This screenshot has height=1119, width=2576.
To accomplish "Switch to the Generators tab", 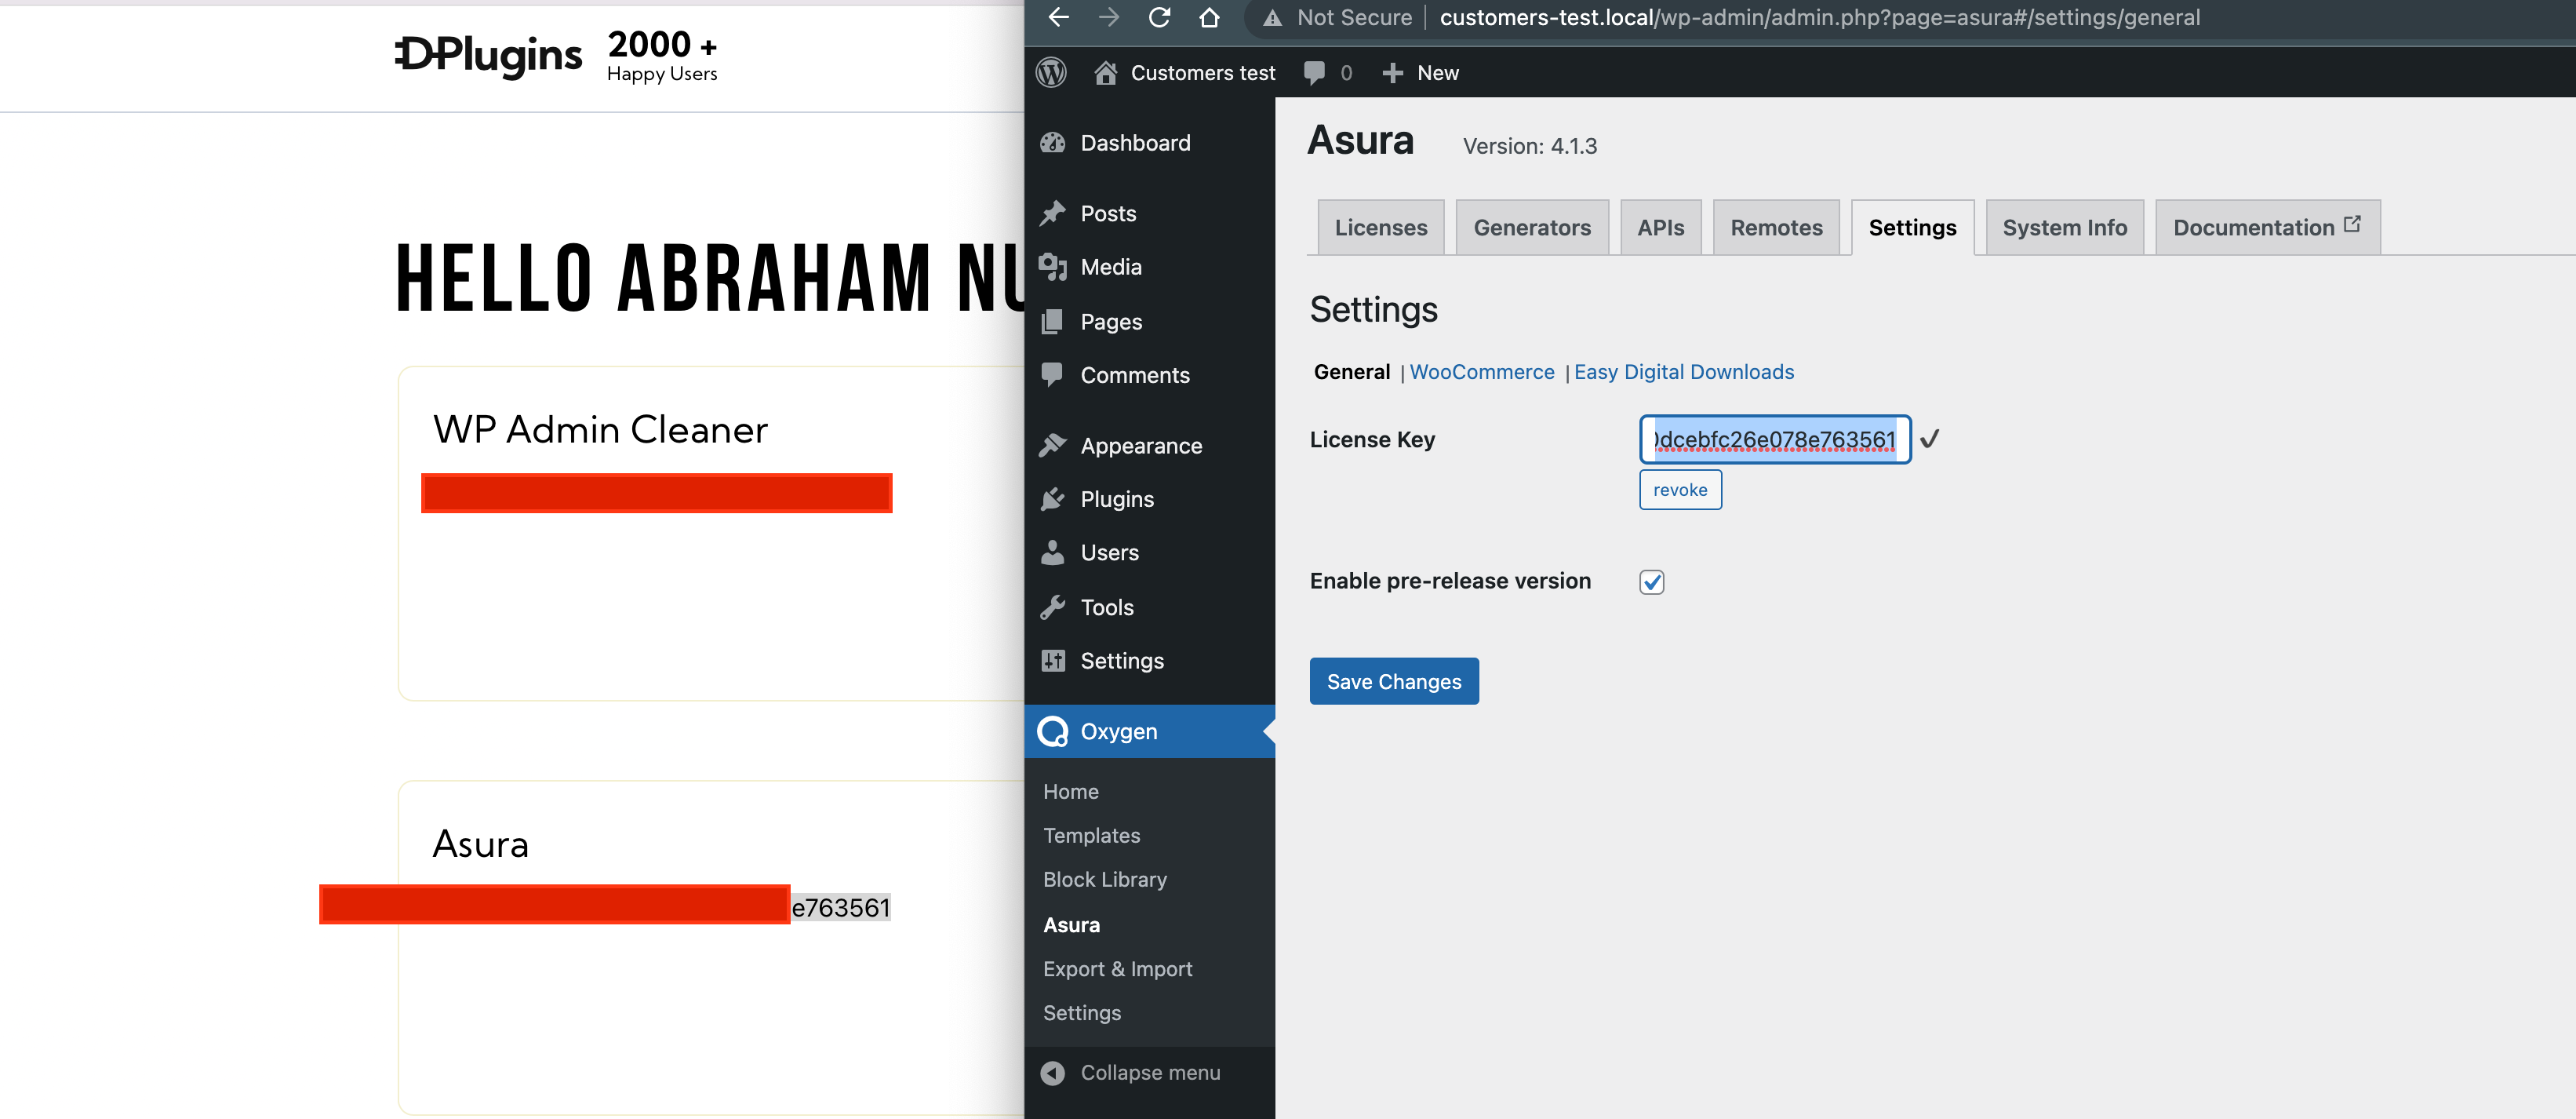I will (x=1532, y=227).
